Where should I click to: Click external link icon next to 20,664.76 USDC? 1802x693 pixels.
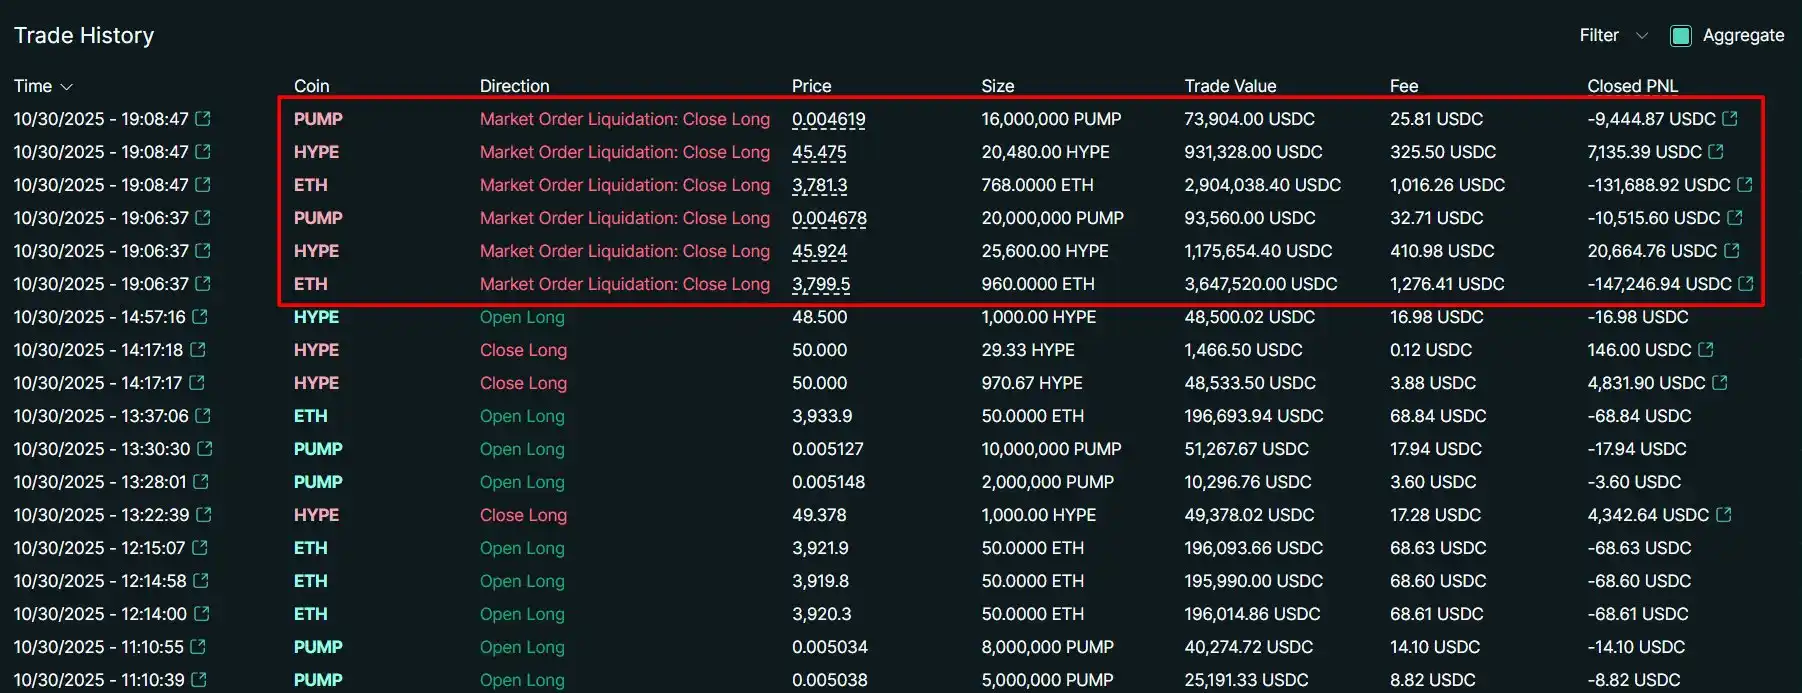click(1732, 251)
